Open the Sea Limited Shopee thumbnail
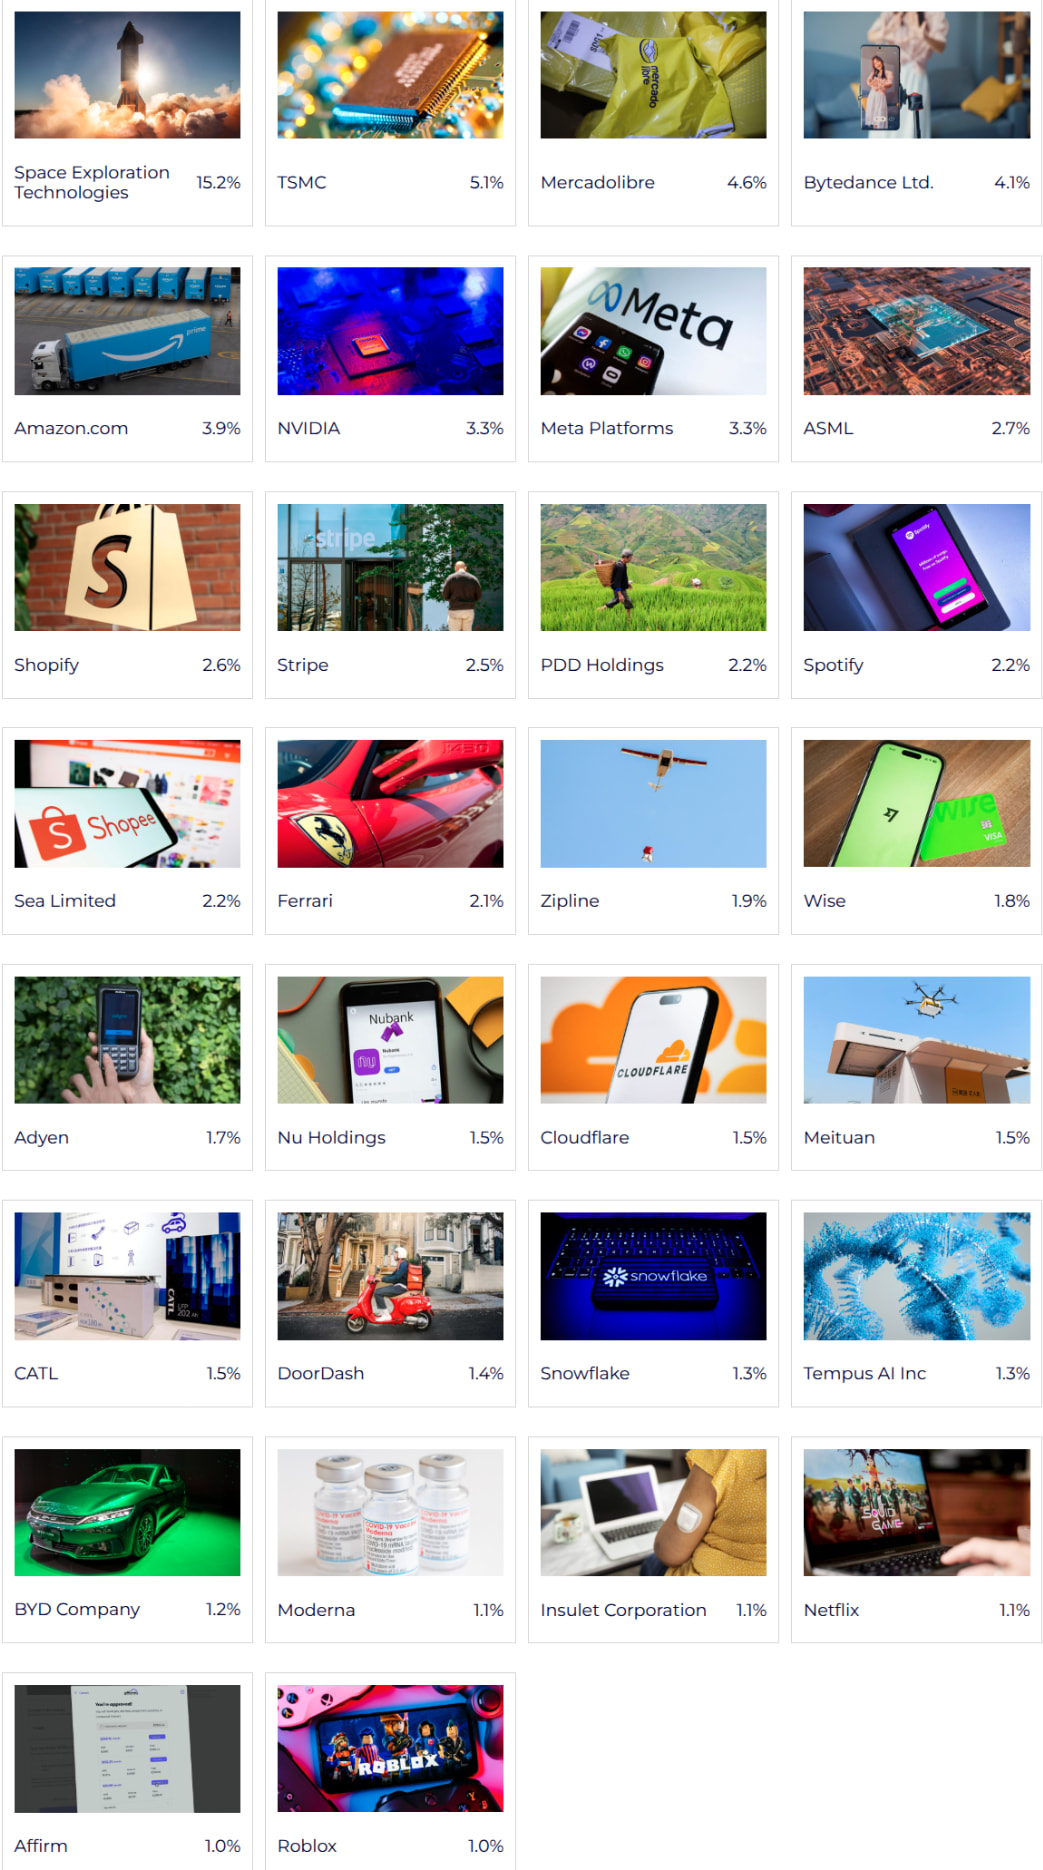1043x1870 pixels. click(127, 804)
